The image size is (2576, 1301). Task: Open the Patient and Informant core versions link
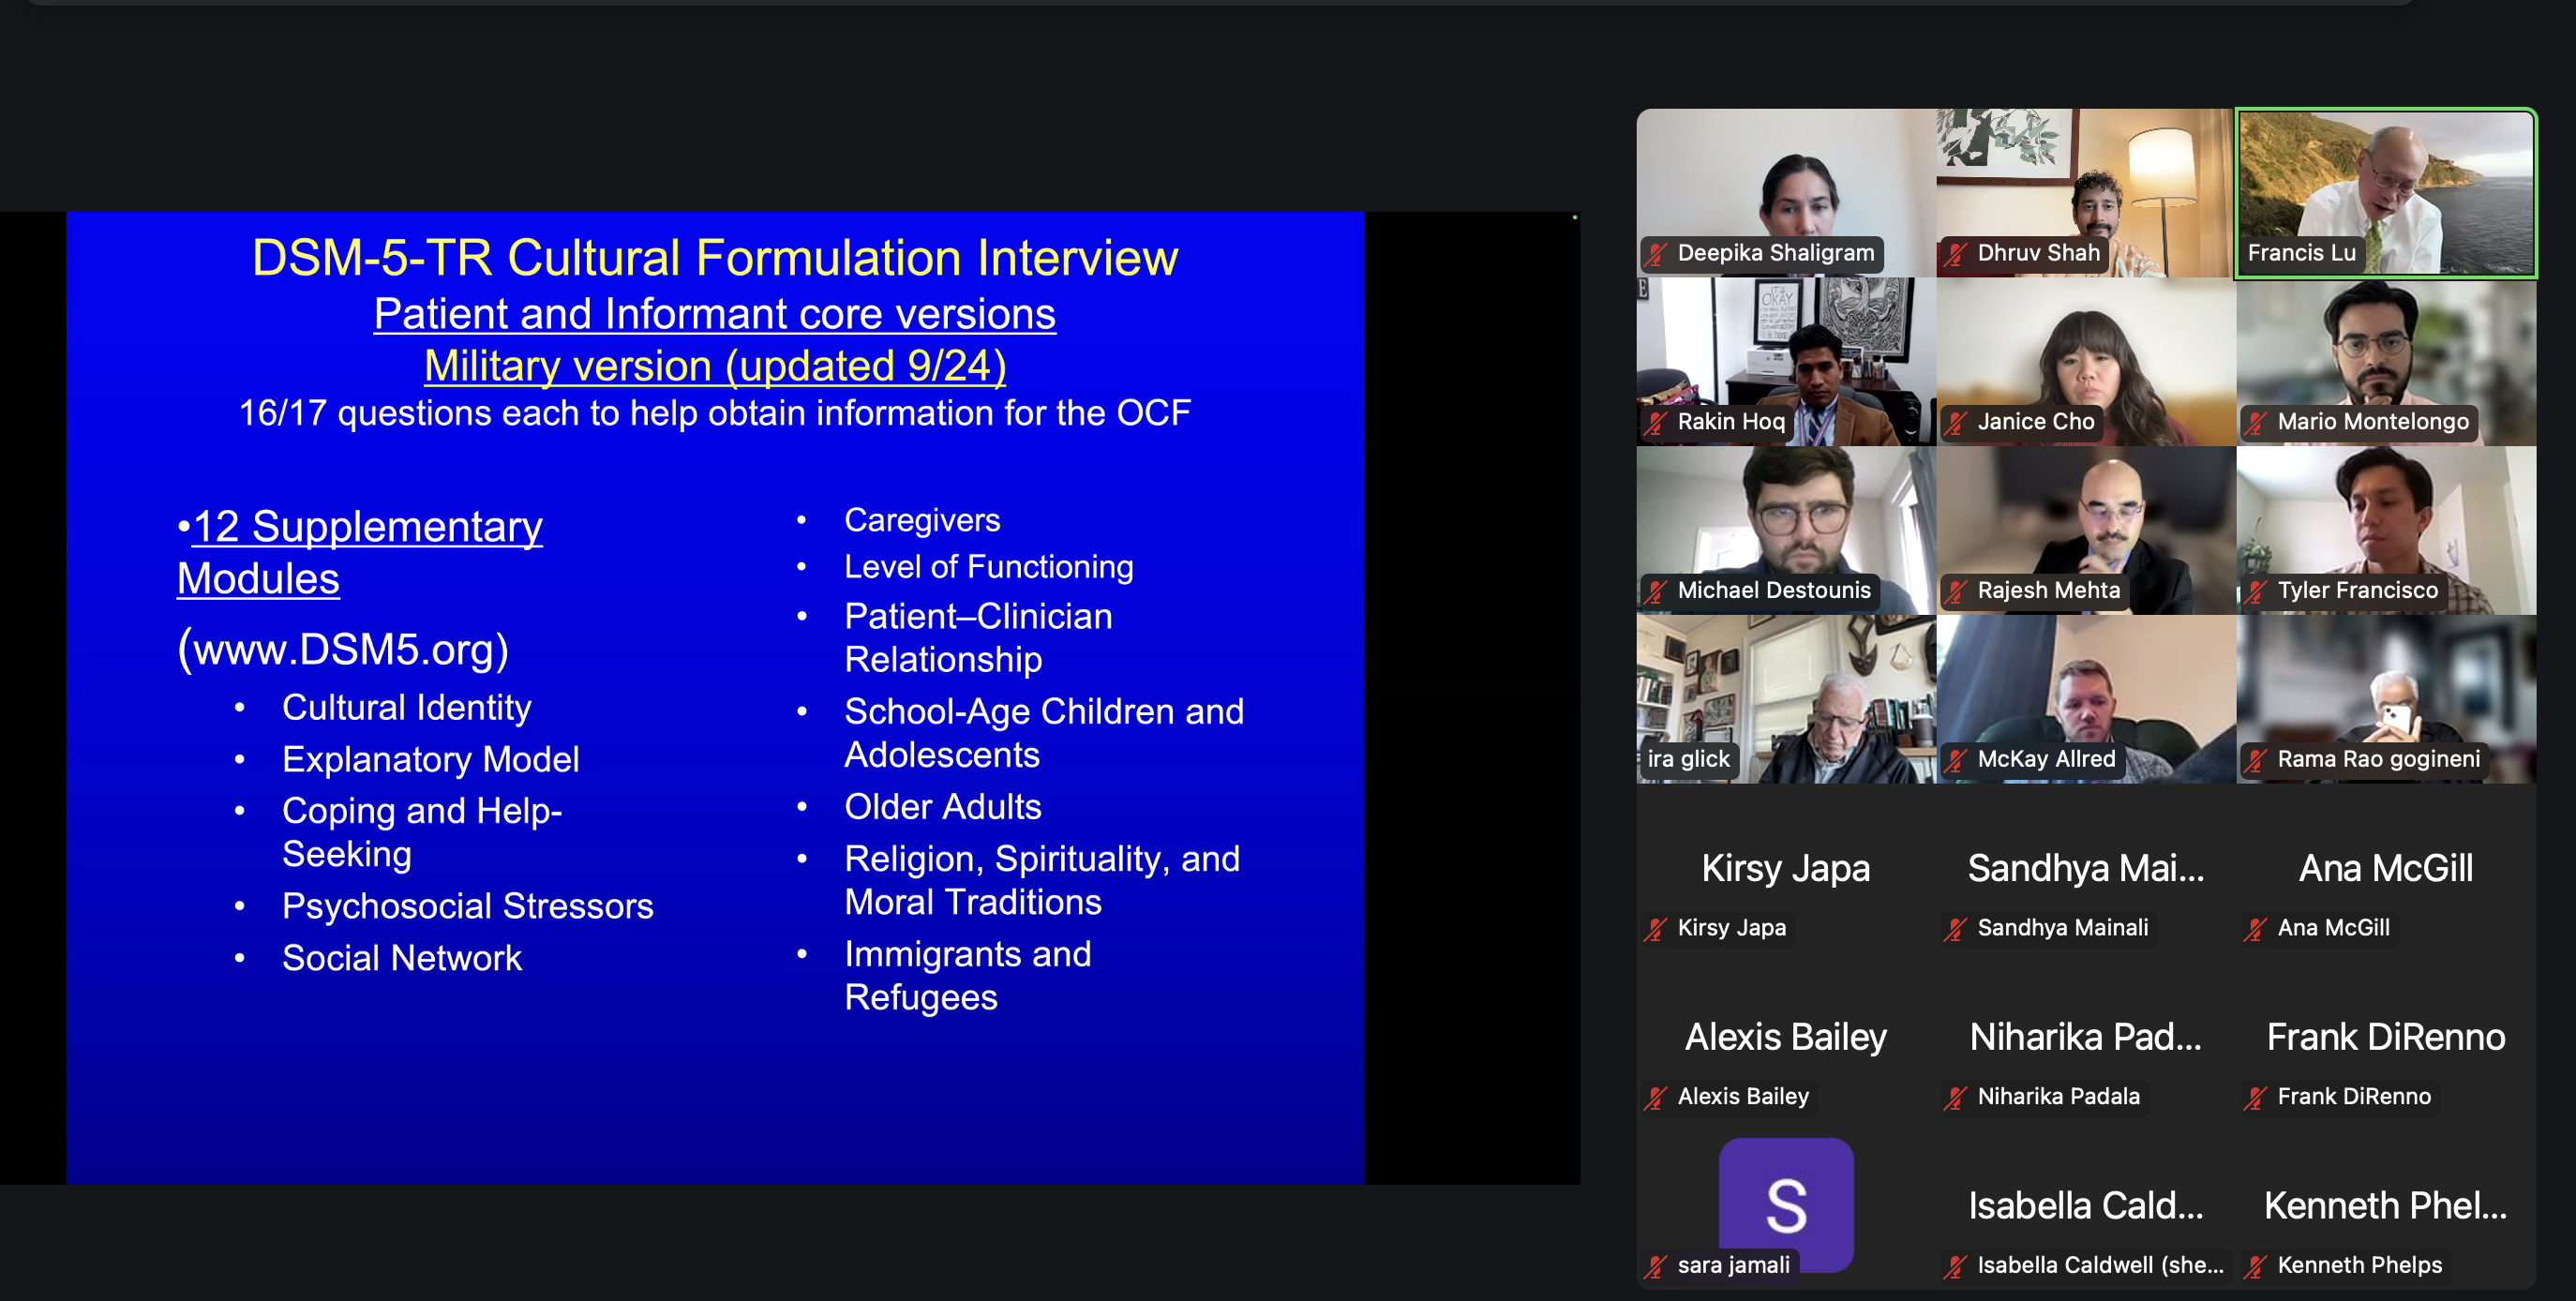[x=714, y=314]
